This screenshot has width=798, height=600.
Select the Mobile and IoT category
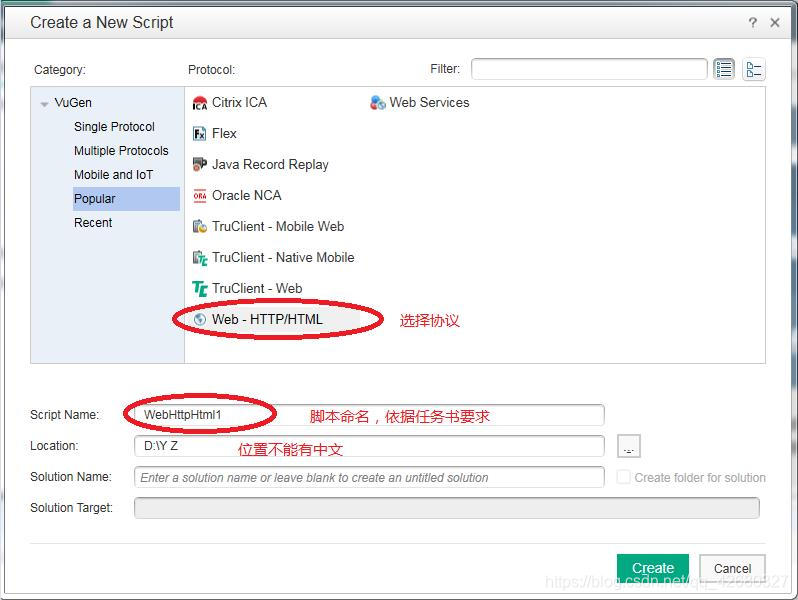113,175
